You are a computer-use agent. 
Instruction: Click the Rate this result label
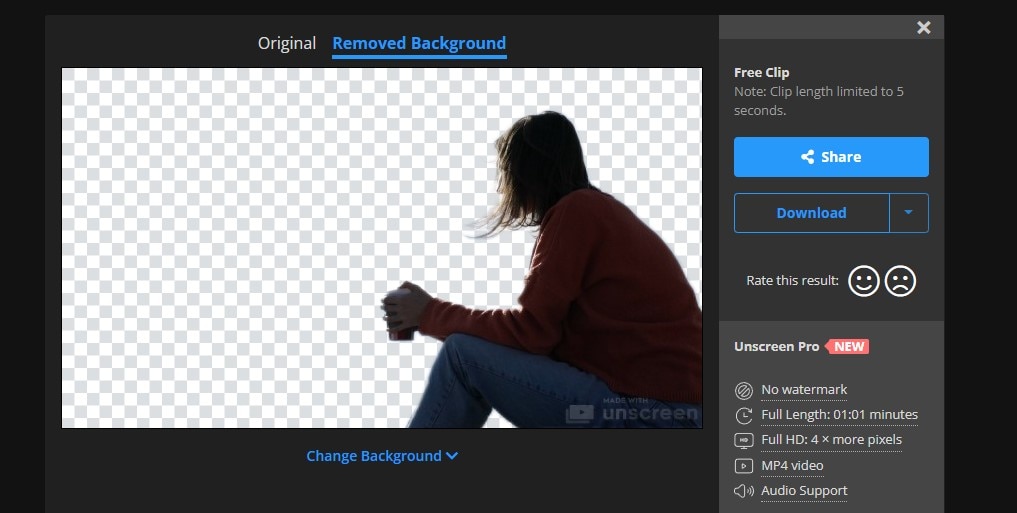pyautogui.click(x=792, y=281)
